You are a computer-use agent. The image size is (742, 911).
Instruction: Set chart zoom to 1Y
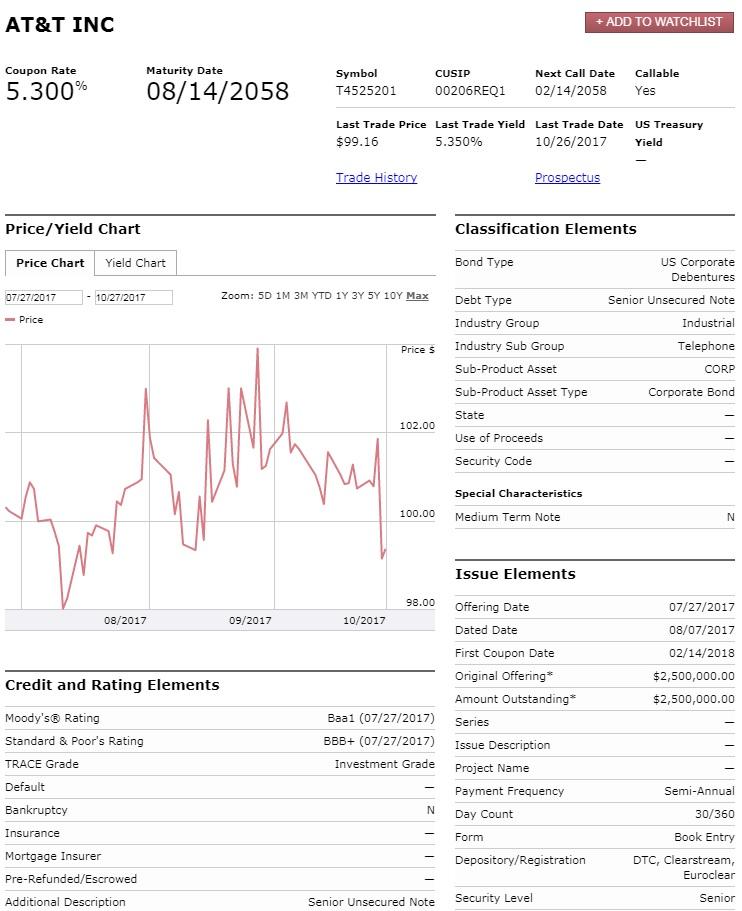342,296
